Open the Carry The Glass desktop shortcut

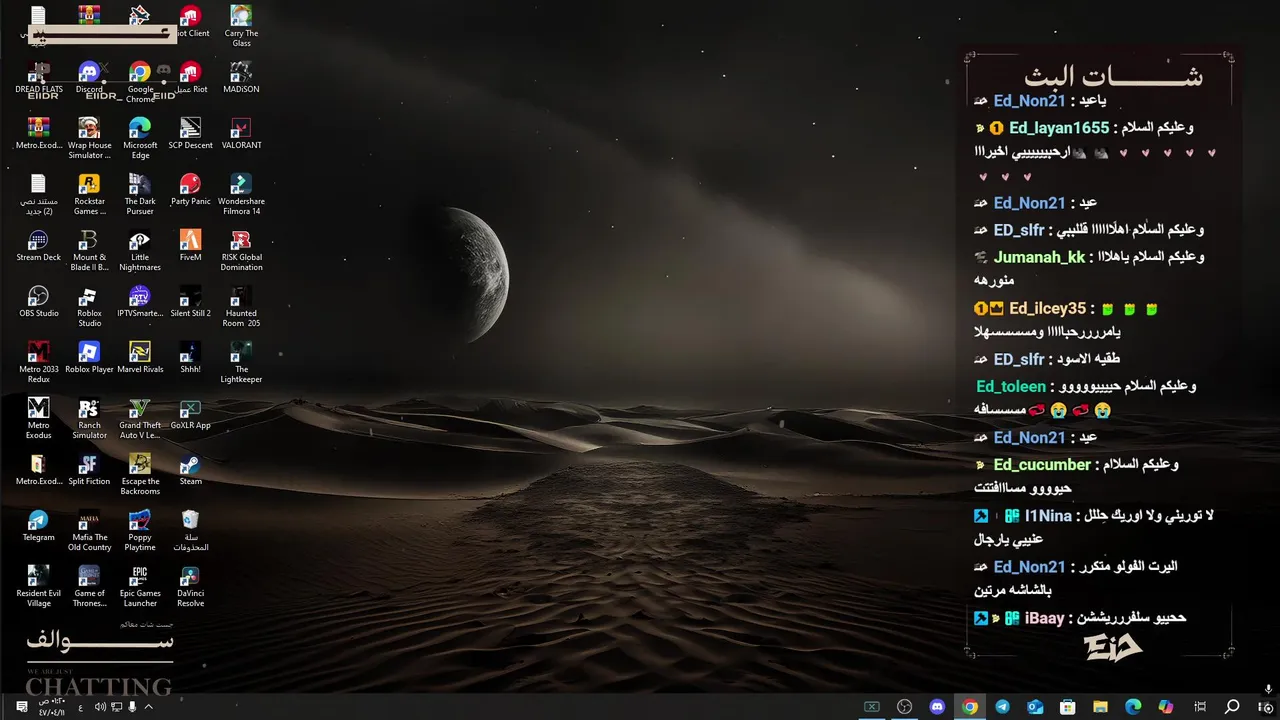point(241,25)
